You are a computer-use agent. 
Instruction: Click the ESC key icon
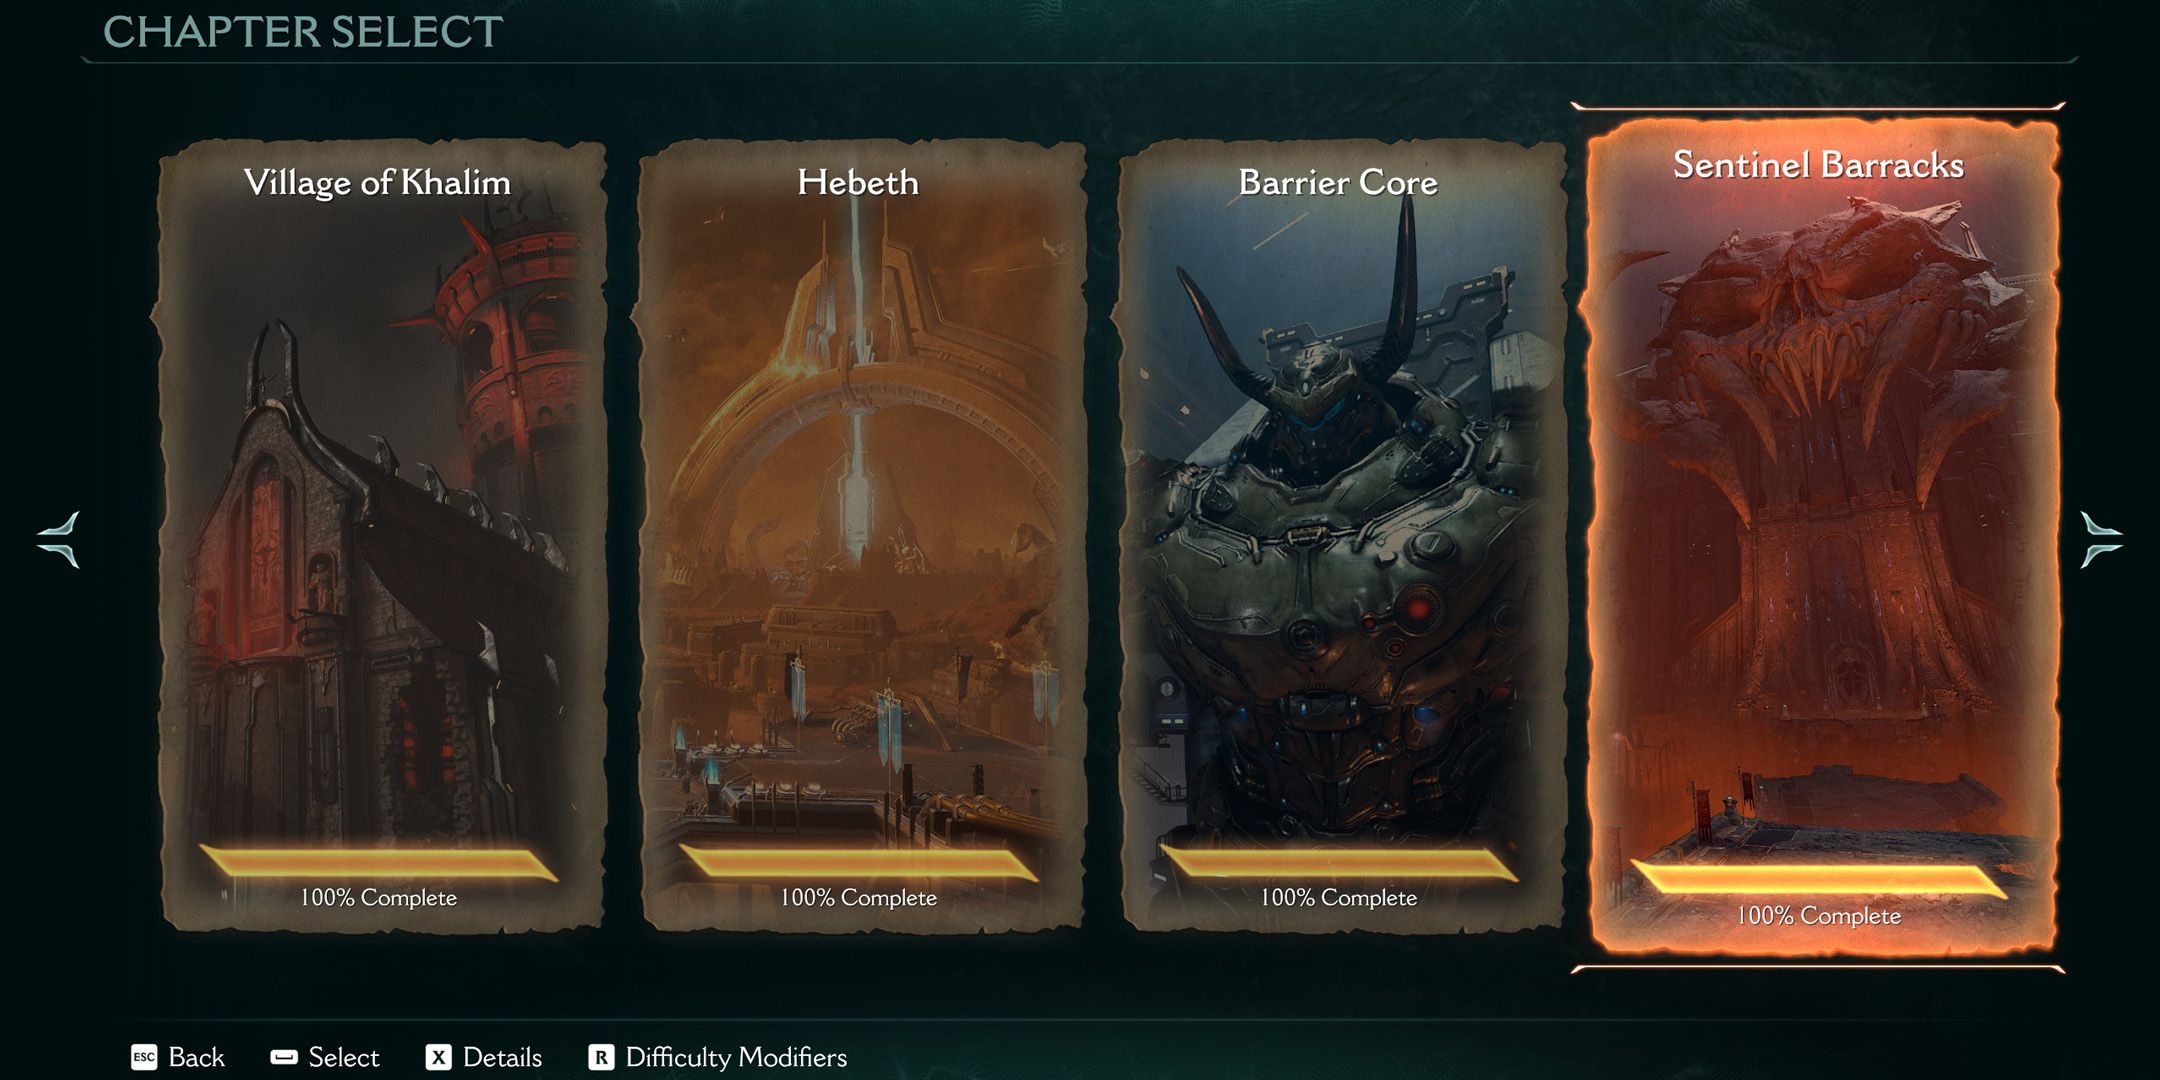[144, 1057]
